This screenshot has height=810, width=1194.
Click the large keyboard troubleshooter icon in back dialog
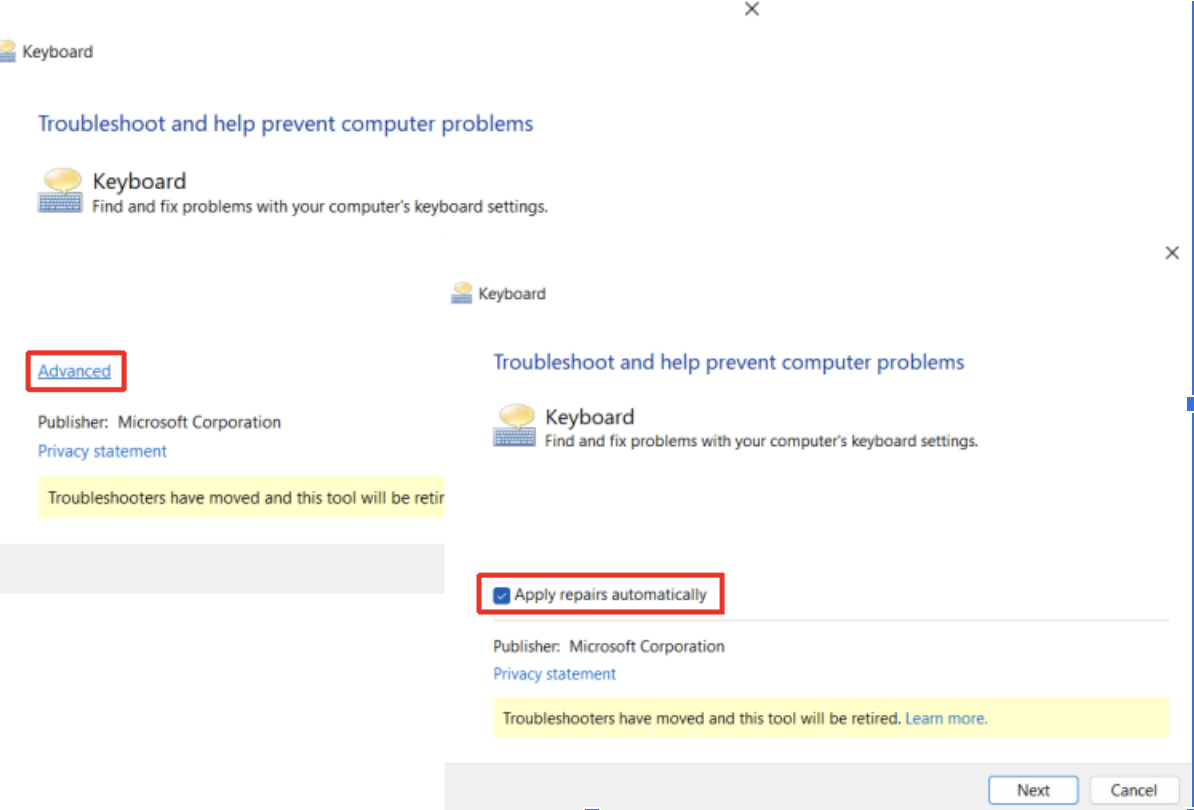tap(58, 189)
